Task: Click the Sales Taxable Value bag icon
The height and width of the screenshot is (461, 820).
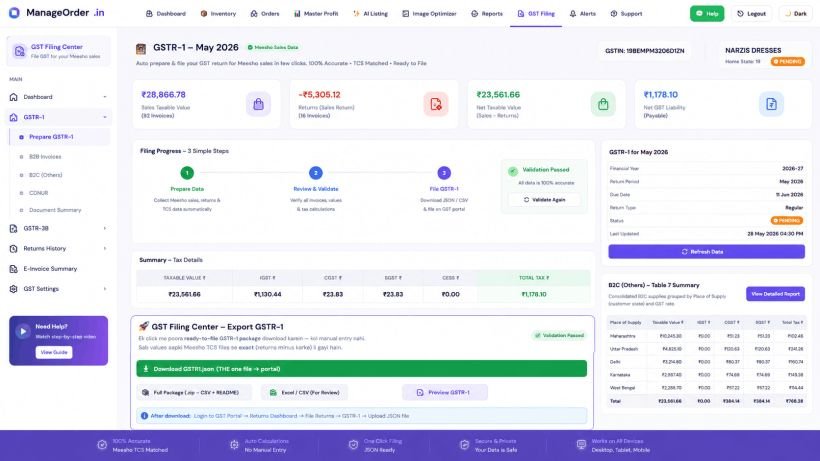Action: 258,104
